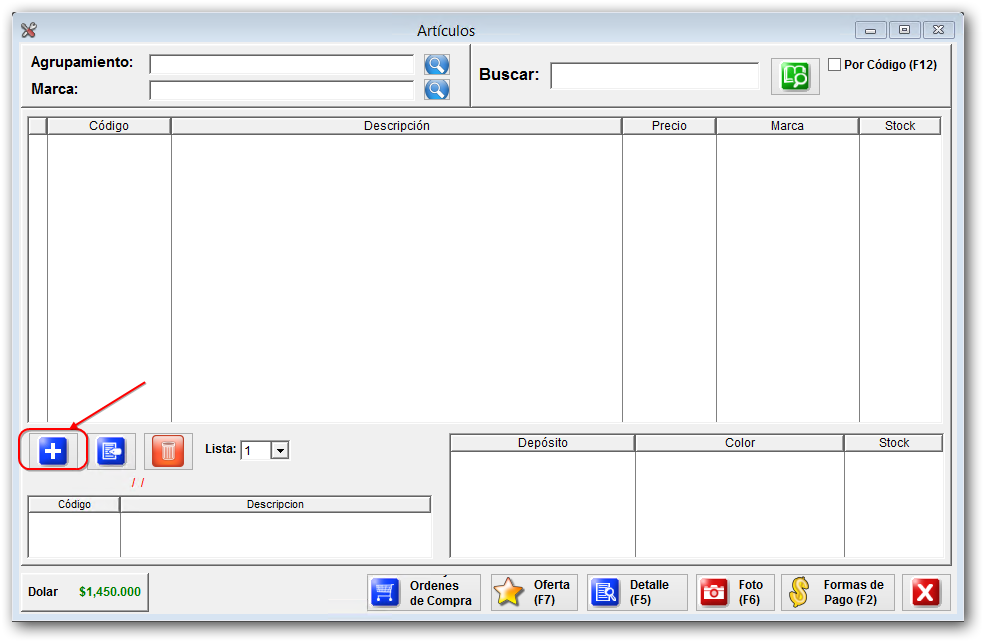Click the red X exit button
Screen dimensions: 984x642
tap(926, 592)
